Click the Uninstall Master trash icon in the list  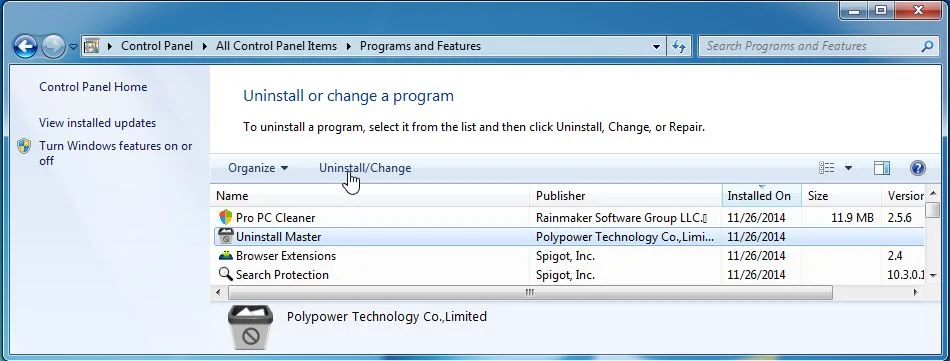[x=225, y=236]
